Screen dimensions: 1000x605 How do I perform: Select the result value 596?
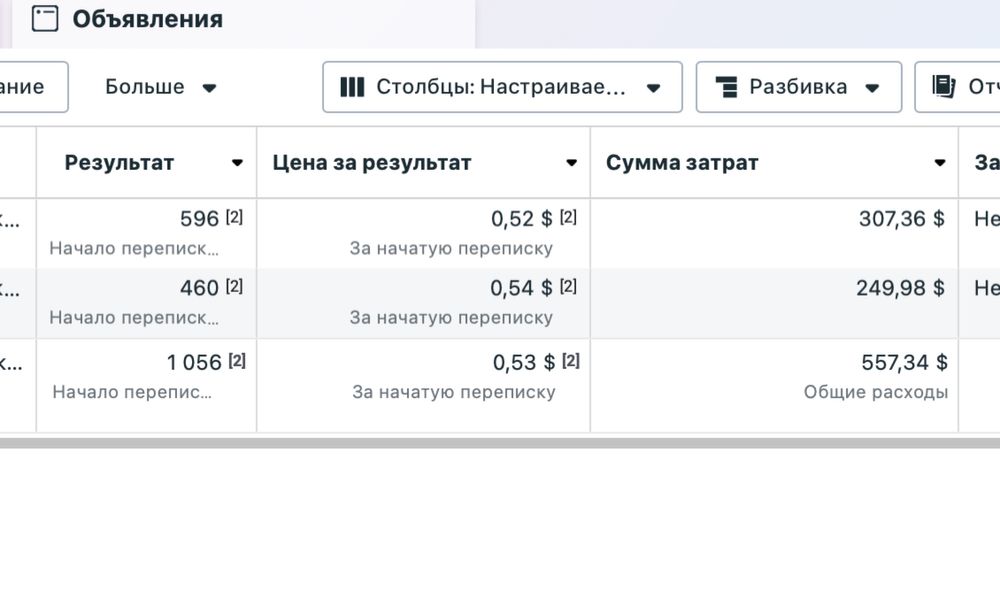(x=200, y=219)
